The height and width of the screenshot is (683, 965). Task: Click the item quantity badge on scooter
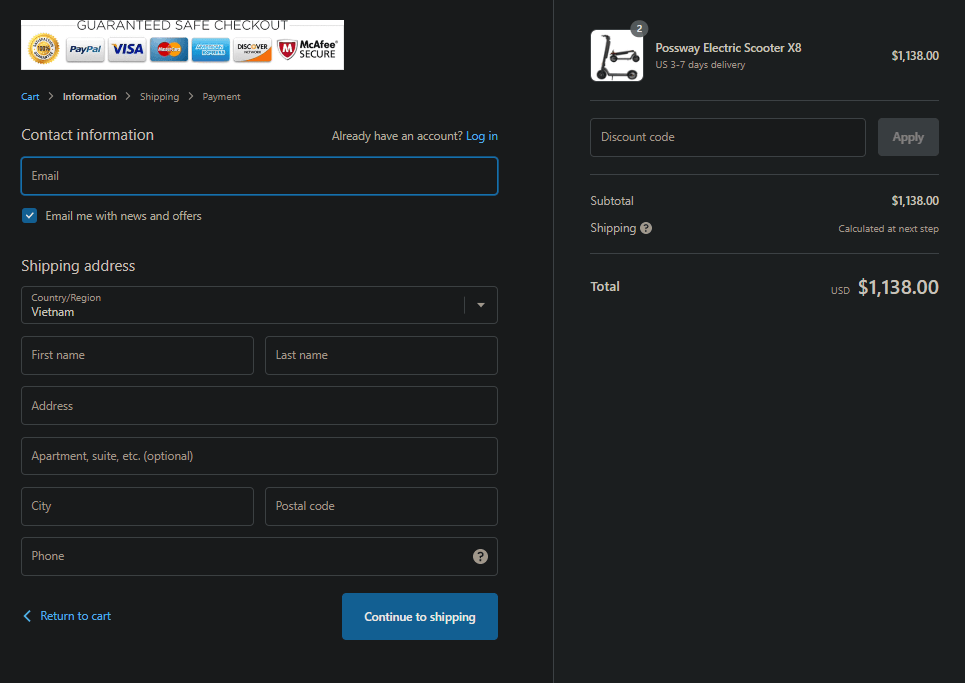point(639,28)
